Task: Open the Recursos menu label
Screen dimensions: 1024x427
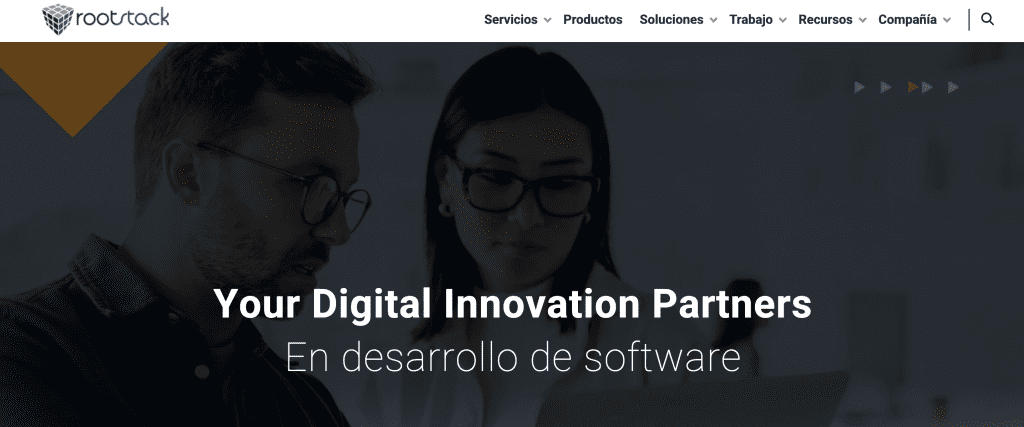Action: click(x=825, y=20)
